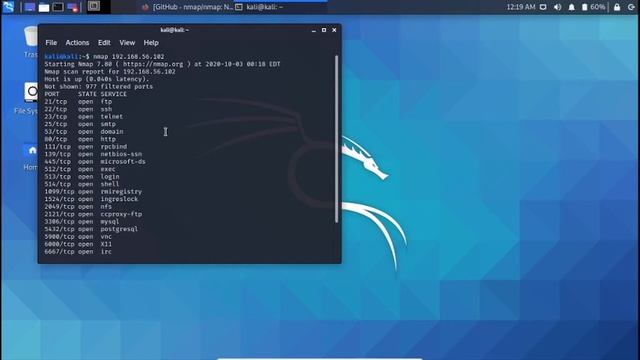
Task: Click the 12:19 AM panel clock
Action: [x=521, y=7]
